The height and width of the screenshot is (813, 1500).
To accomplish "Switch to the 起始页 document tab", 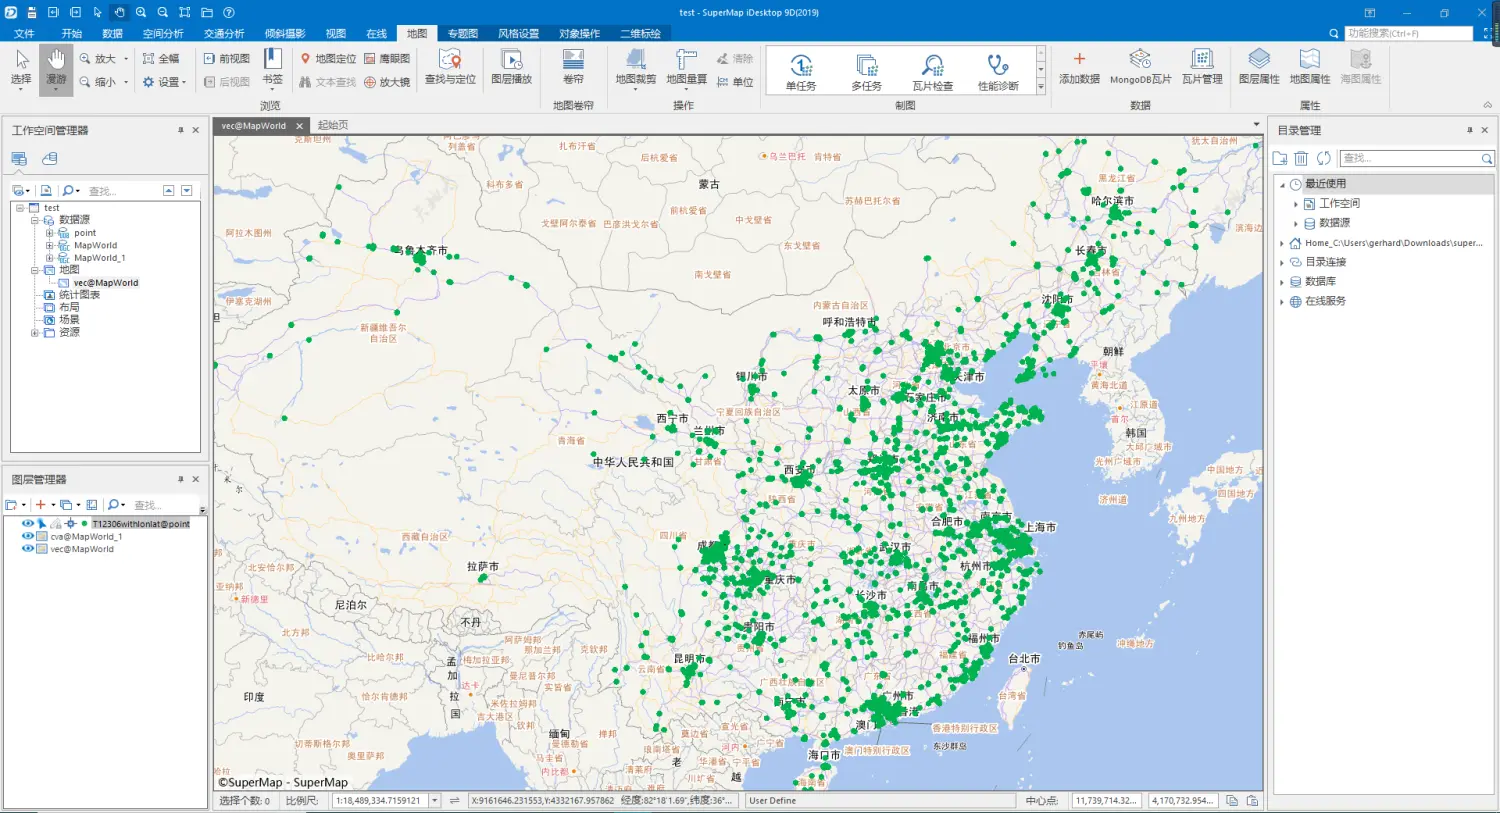I will pyautogui.click(x=333, y=125).
